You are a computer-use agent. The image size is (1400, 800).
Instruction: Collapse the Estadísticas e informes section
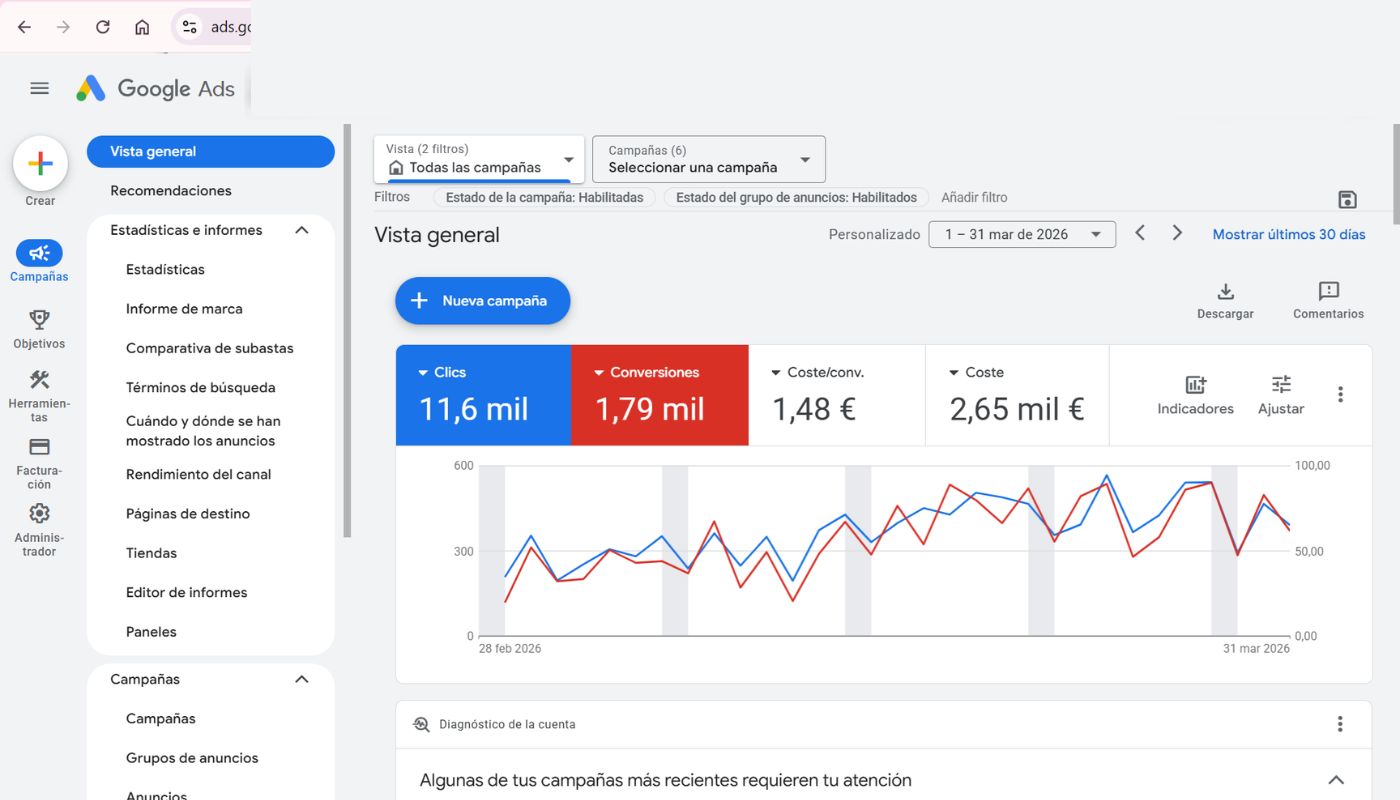pos(302,229)
